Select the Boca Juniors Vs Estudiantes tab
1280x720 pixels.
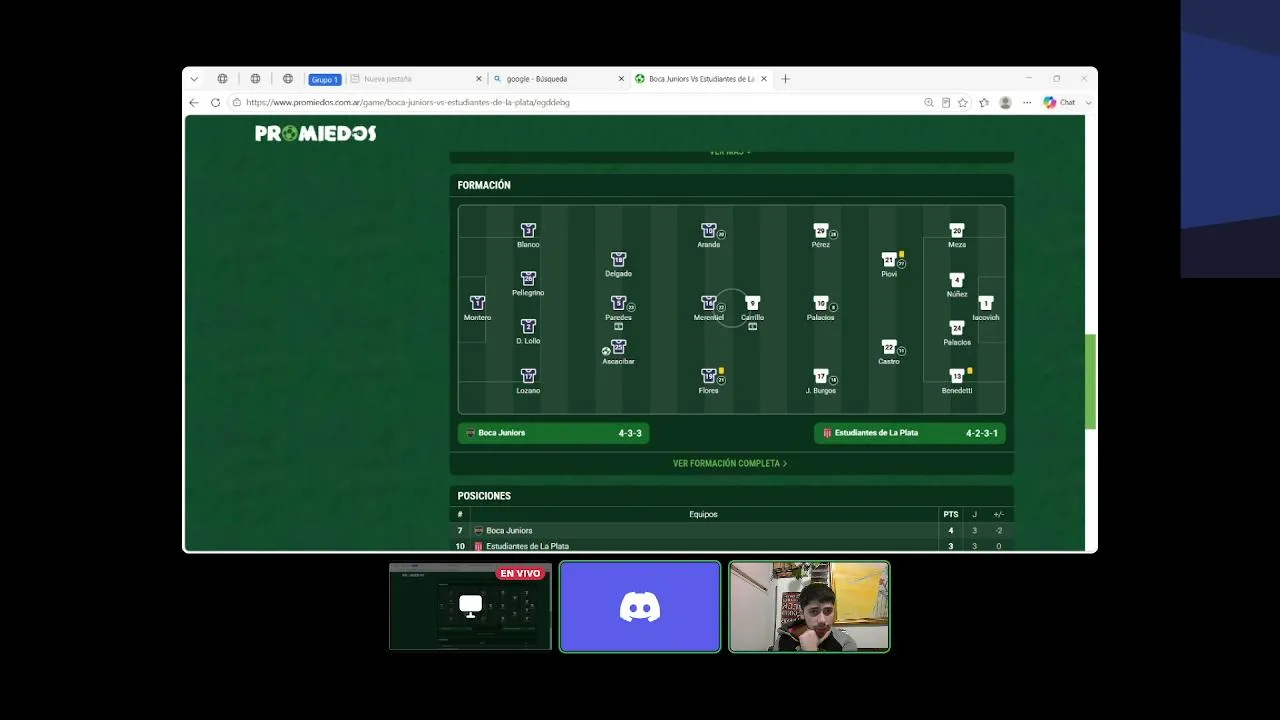click(702, 79)
